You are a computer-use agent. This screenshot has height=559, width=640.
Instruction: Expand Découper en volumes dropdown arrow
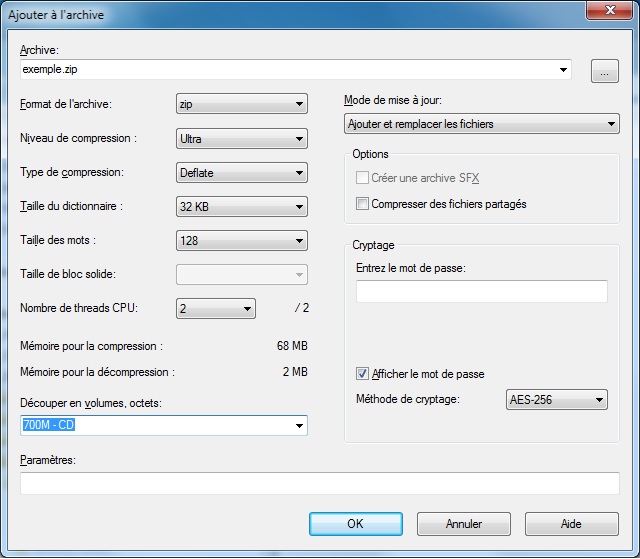click(x=299, y=426)
